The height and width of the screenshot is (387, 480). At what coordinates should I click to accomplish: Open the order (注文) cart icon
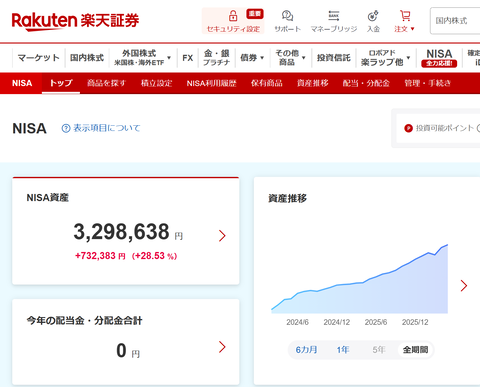(405, 16)
